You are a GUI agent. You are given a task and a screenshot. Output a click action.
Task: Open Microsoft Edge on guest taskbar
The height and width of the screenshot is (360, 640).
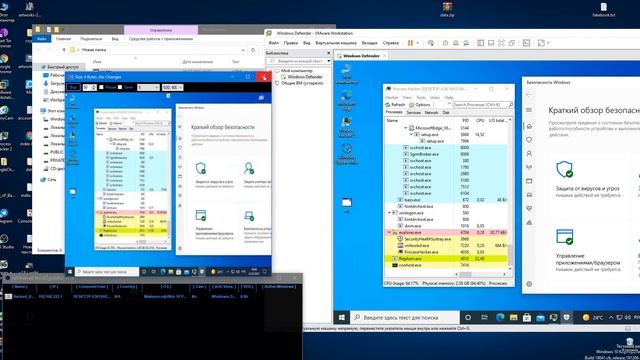coord(500,317)
